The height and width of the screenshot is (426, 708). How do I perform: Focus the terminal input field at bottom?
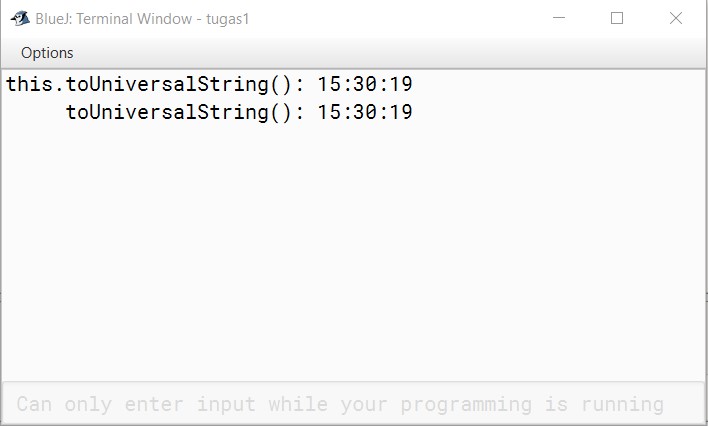(353, 403)
